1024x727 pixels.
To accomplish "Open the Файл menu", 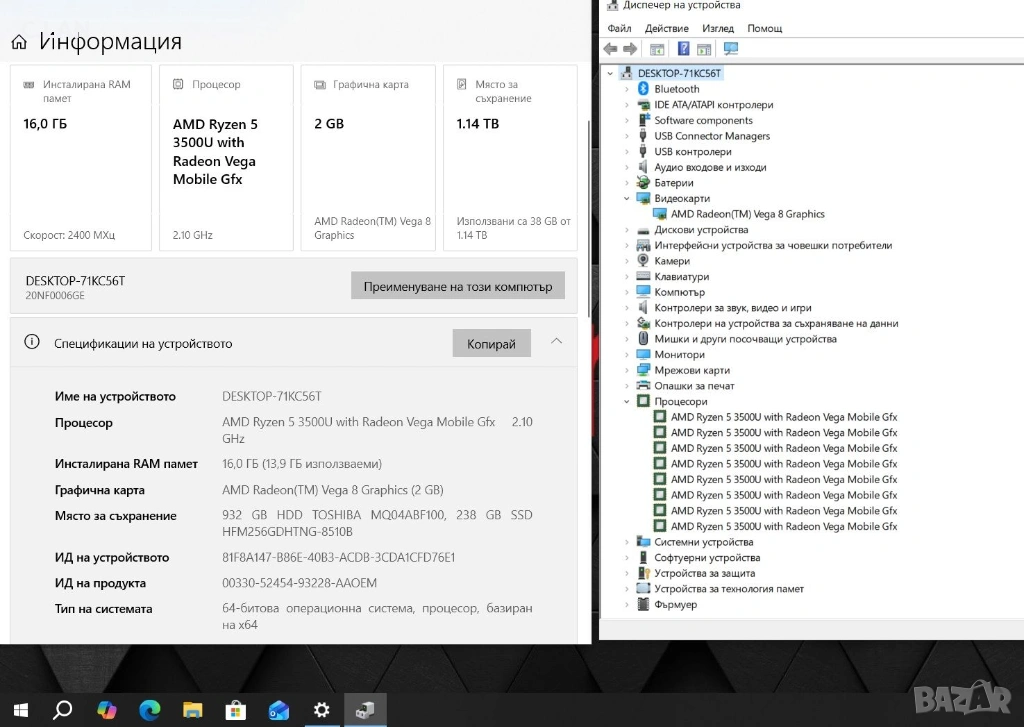I will [x=619, y=29].
